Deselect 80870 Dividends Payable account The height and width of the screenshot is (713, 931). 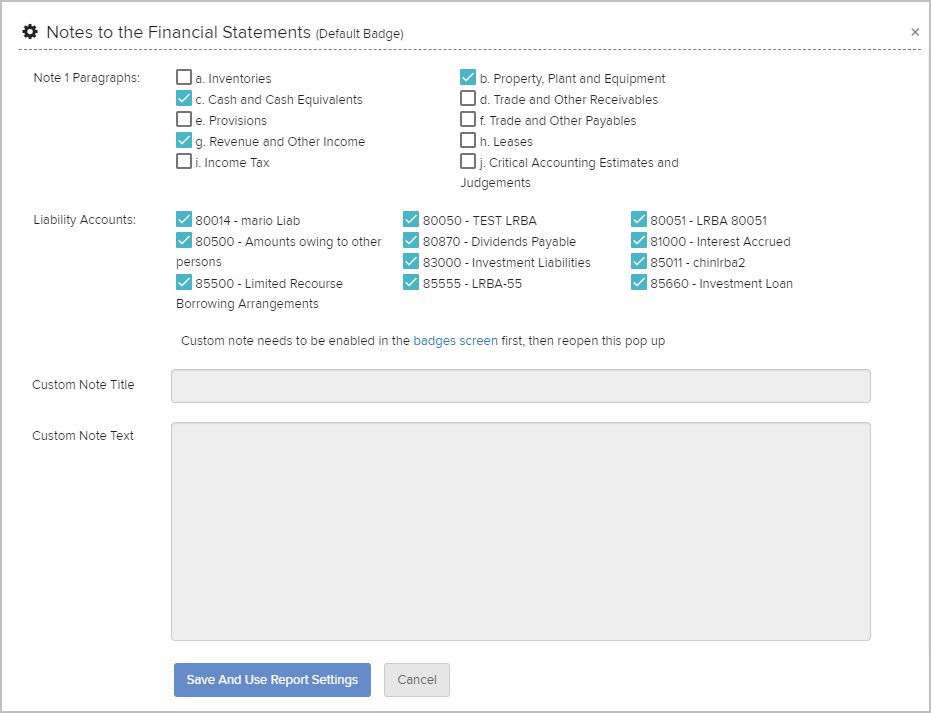pos(411,241)
